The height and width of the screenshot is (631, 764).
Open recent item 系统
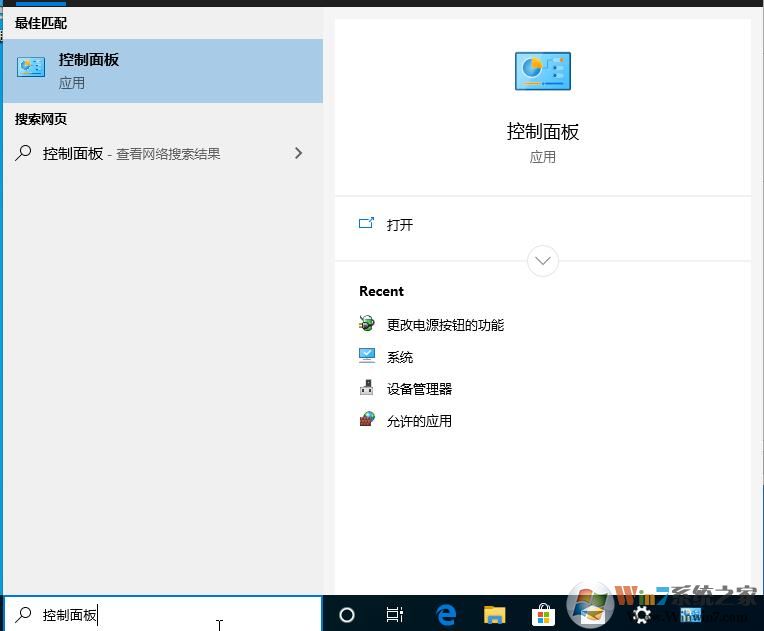coord(400,357)
